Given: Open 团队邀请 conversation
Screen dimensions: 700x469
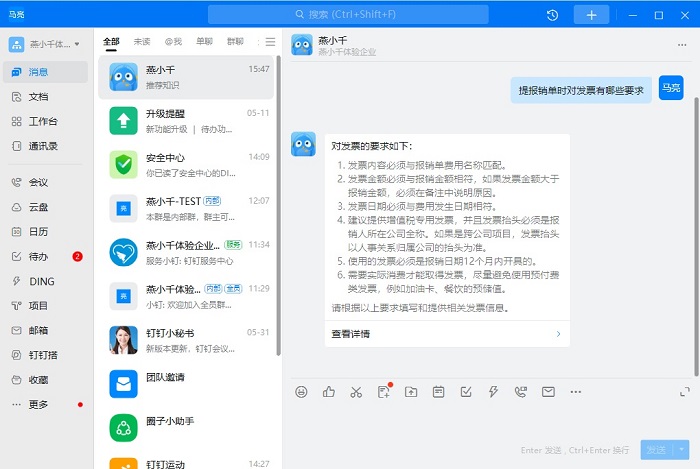Looking at the screenshot, I should pos(186,384).
